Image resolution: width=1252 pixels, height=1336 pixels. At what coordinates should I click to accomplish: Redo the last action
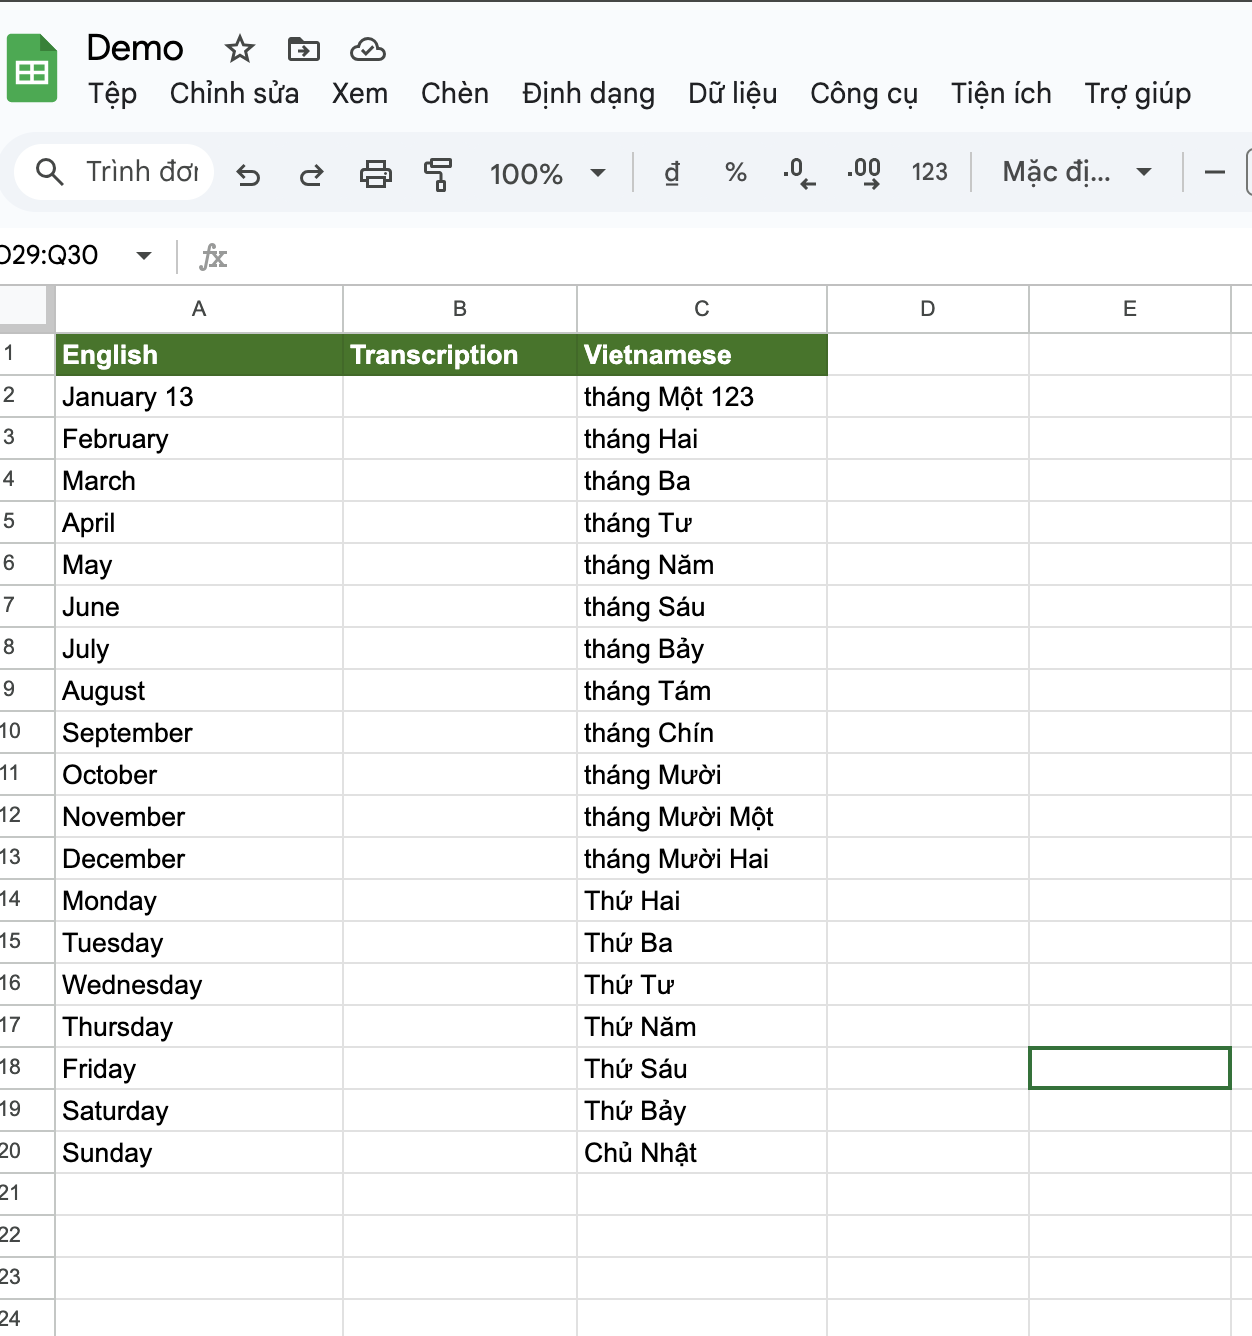tap(311, 174)
